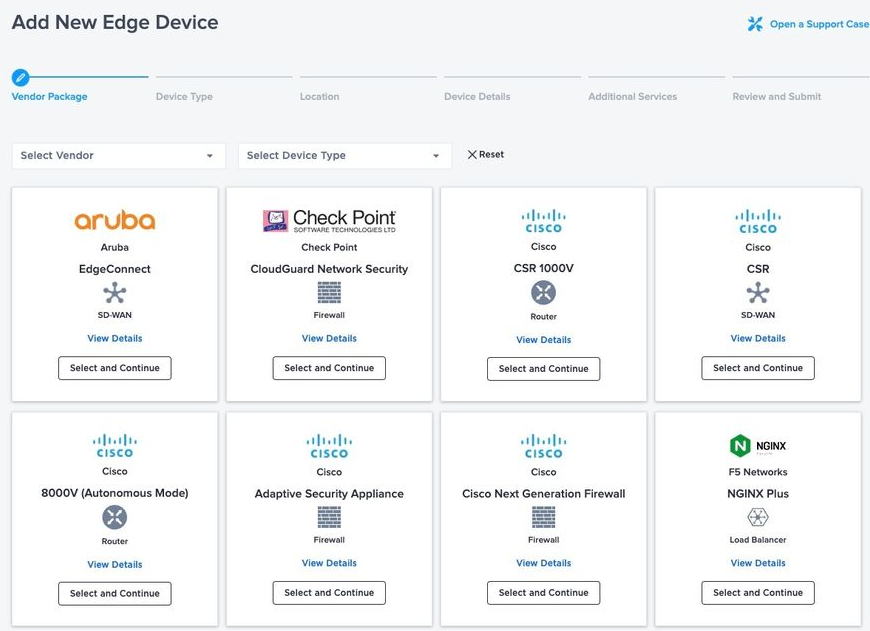The image size is (870, 631).
Task: Click the Cisco logo on CSR 1000V card
Action: coord(543,221)
